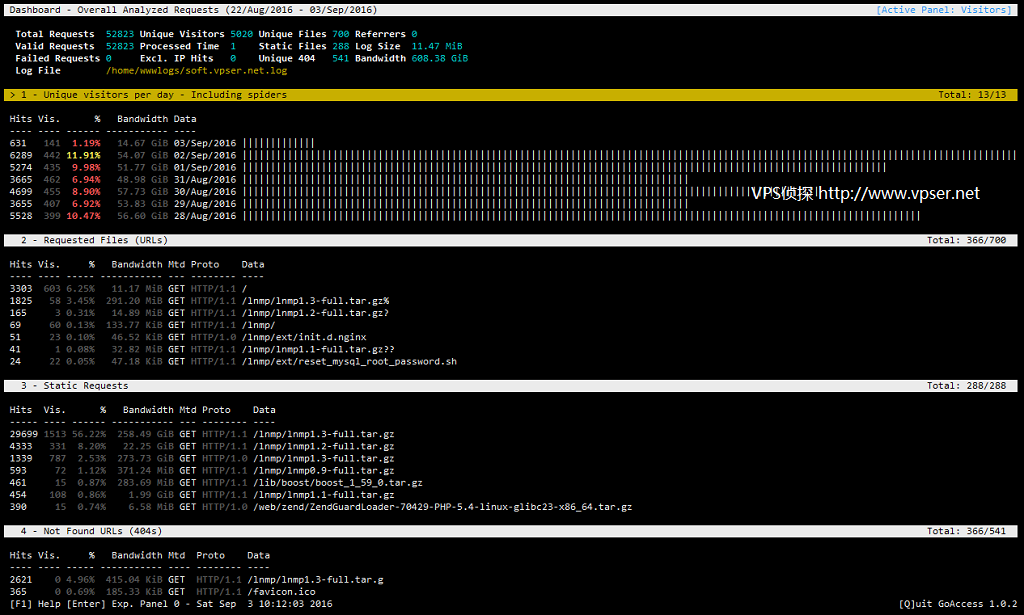
Task: Click the Unique 404 value 541
Action: 341,58
